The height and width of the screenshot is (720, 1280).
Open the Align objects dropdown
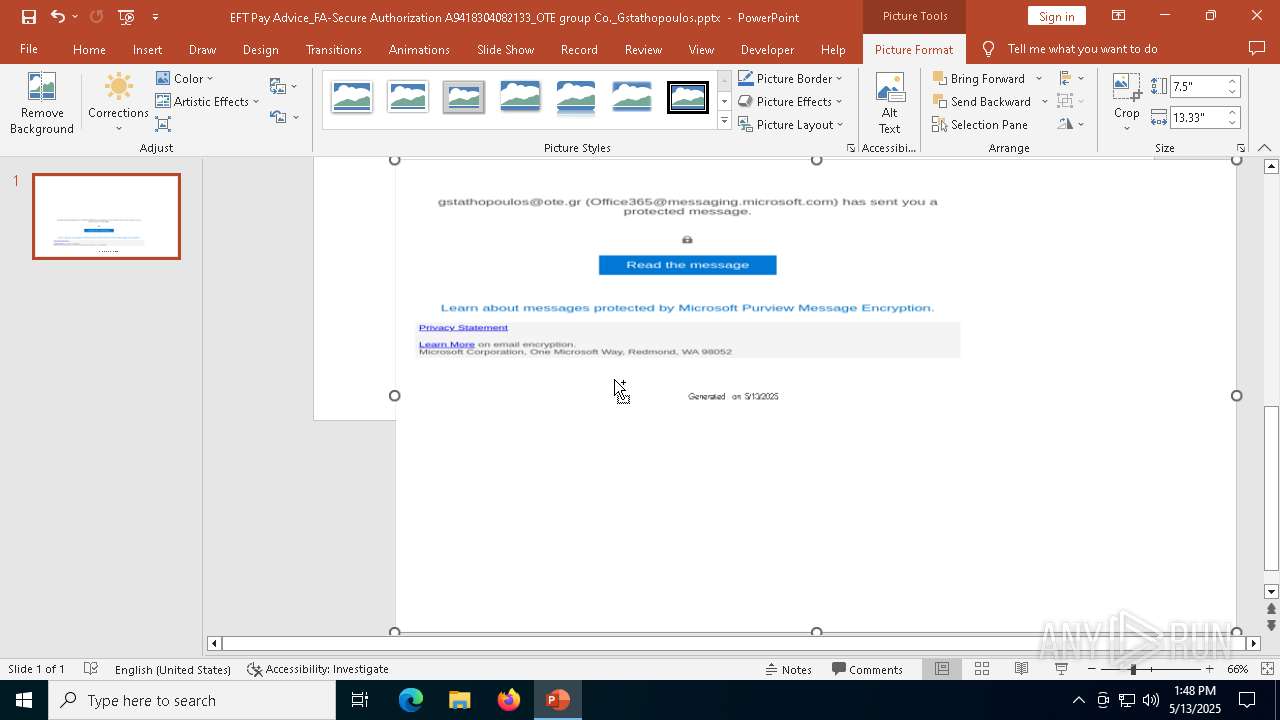click(x=1071, y=78)
